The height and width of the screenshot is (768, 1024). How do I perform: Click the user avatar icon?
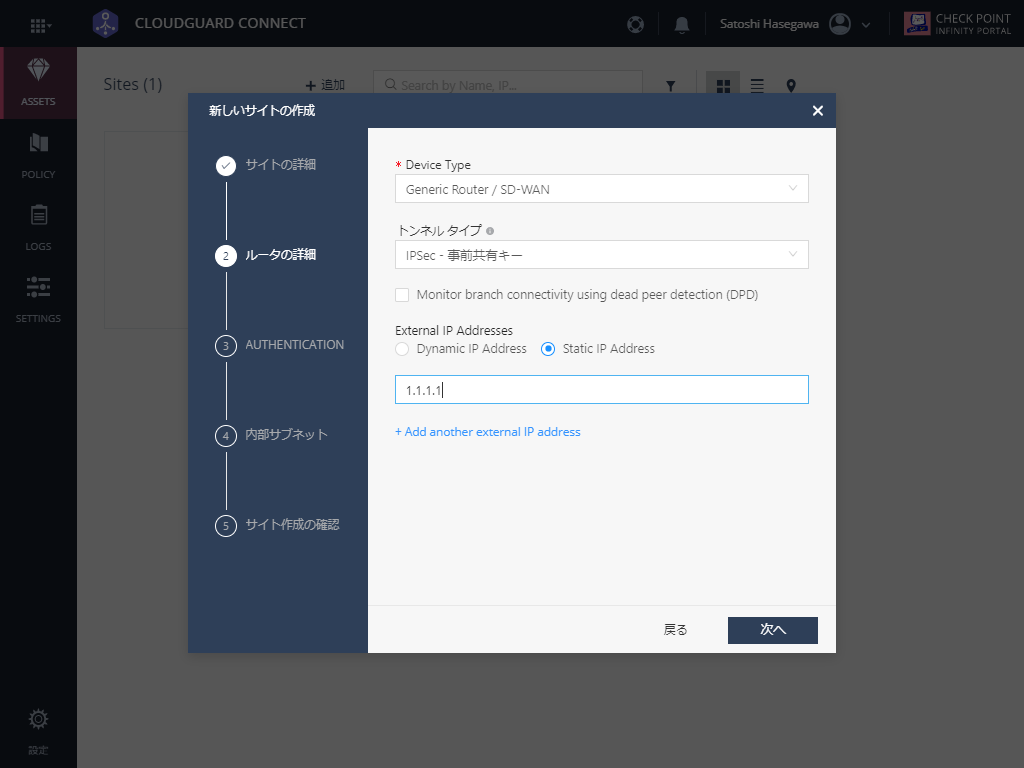pos(840,24)
